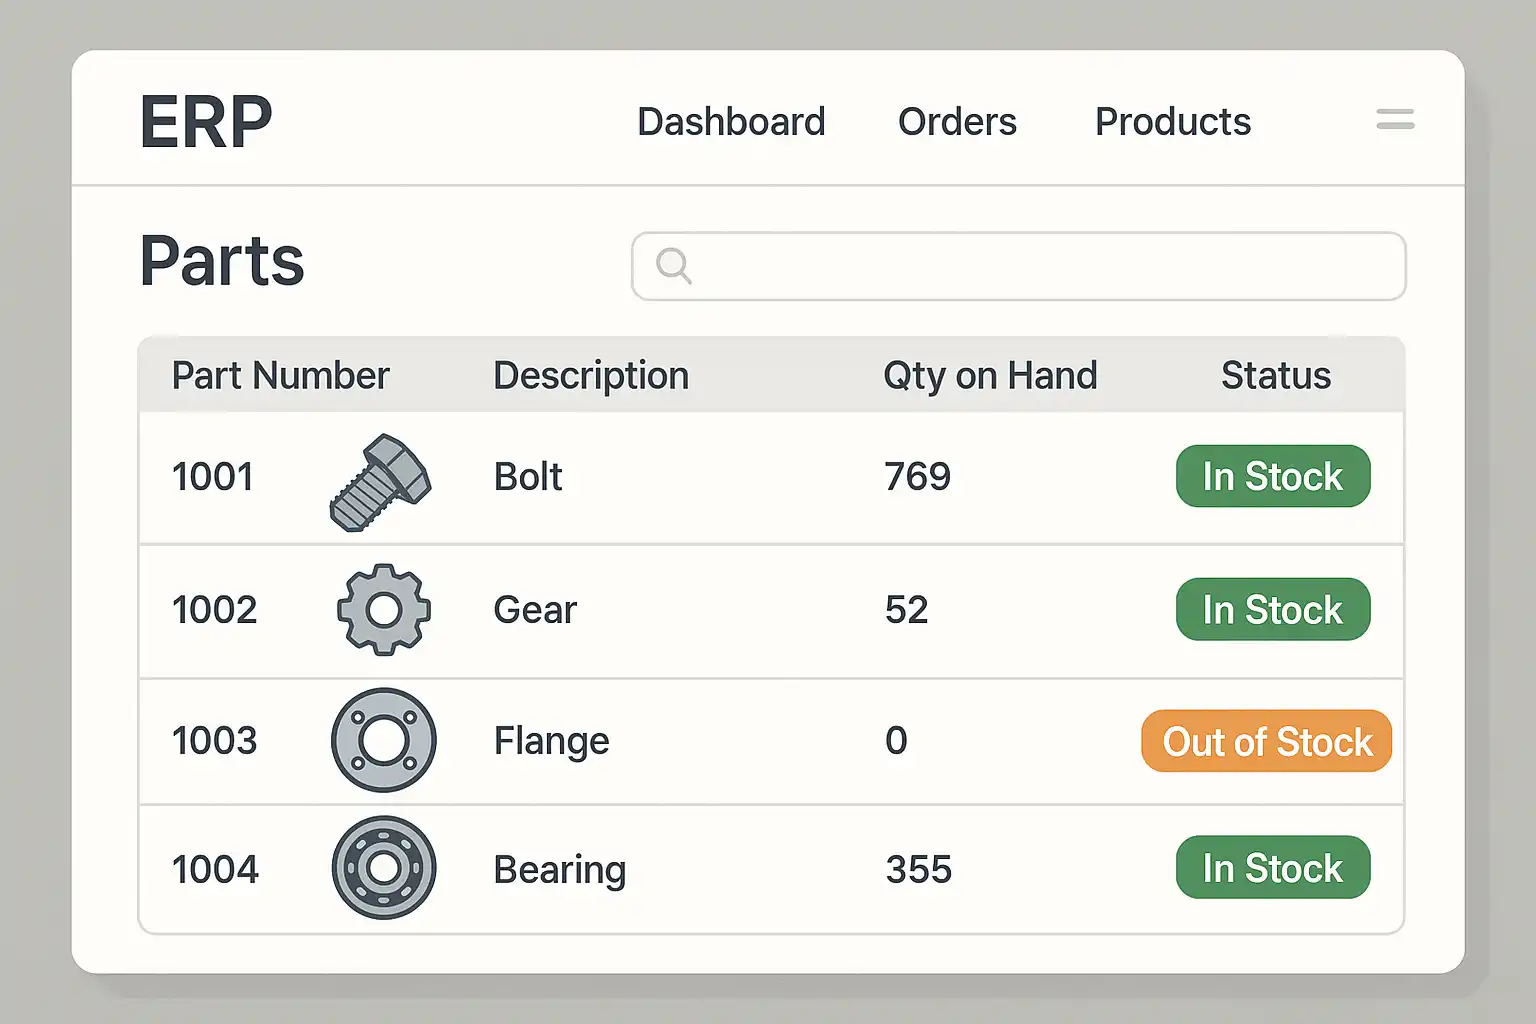The height and width of the screenshot is (1024, 1536).
Task: Sort by Part Number column header
Action: pos(280,376)
